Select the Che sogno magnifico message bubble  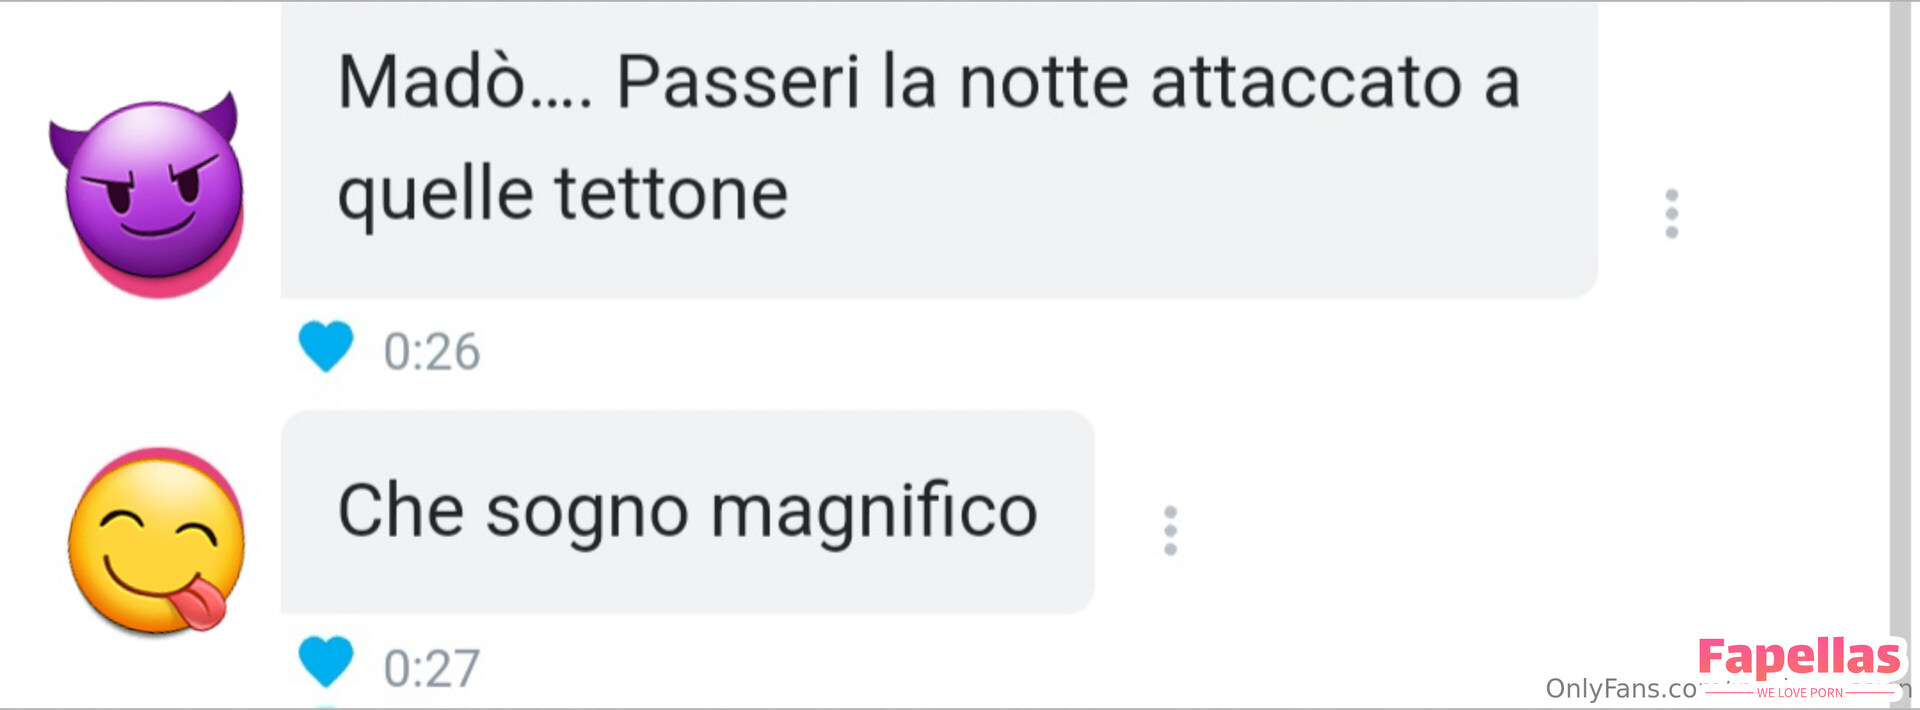pos(687,511)
